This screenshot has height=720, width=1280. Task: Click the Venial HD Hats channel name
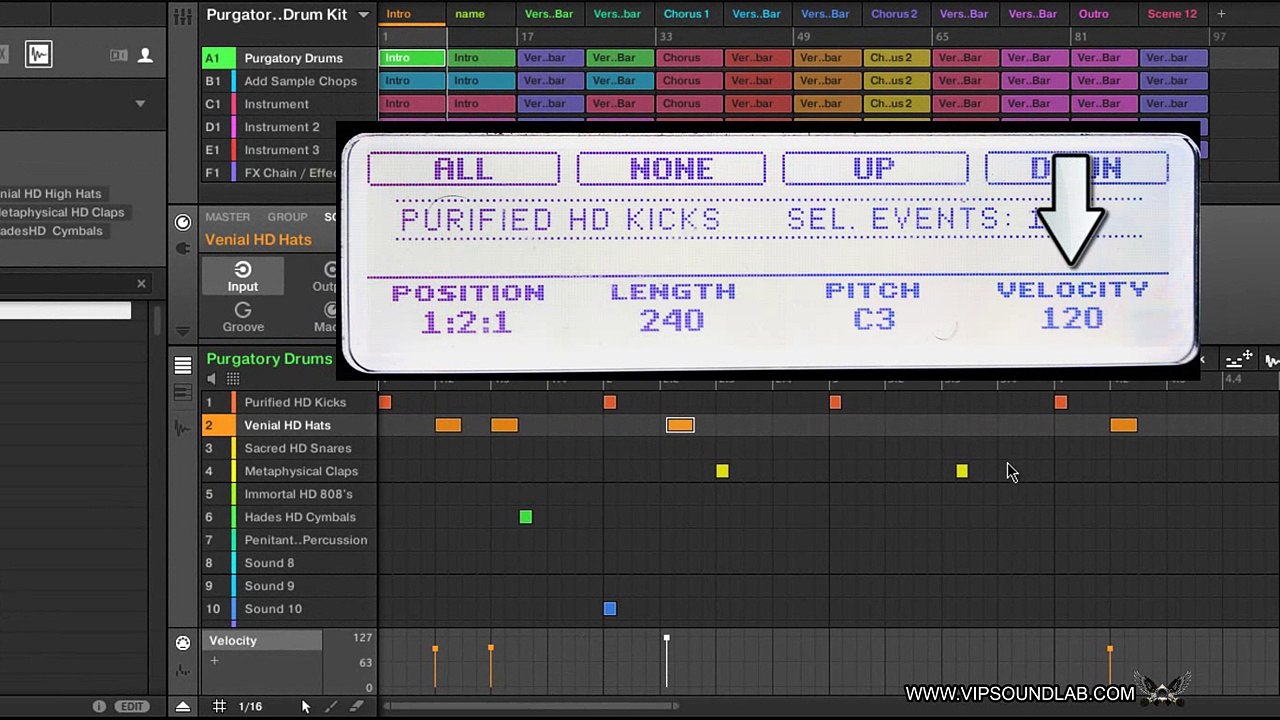point(258,240)
